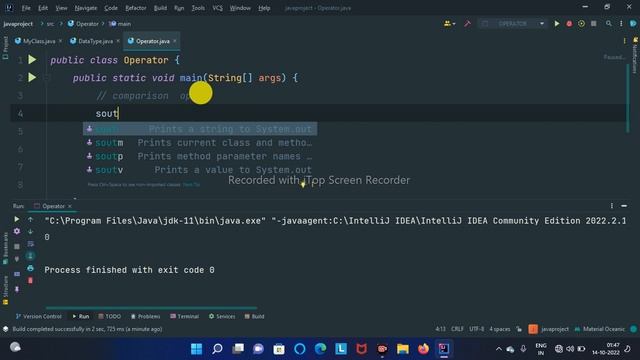Open File Explorer from the taskbar
This screenshot has height=360, width=640.
pos(402,349)
